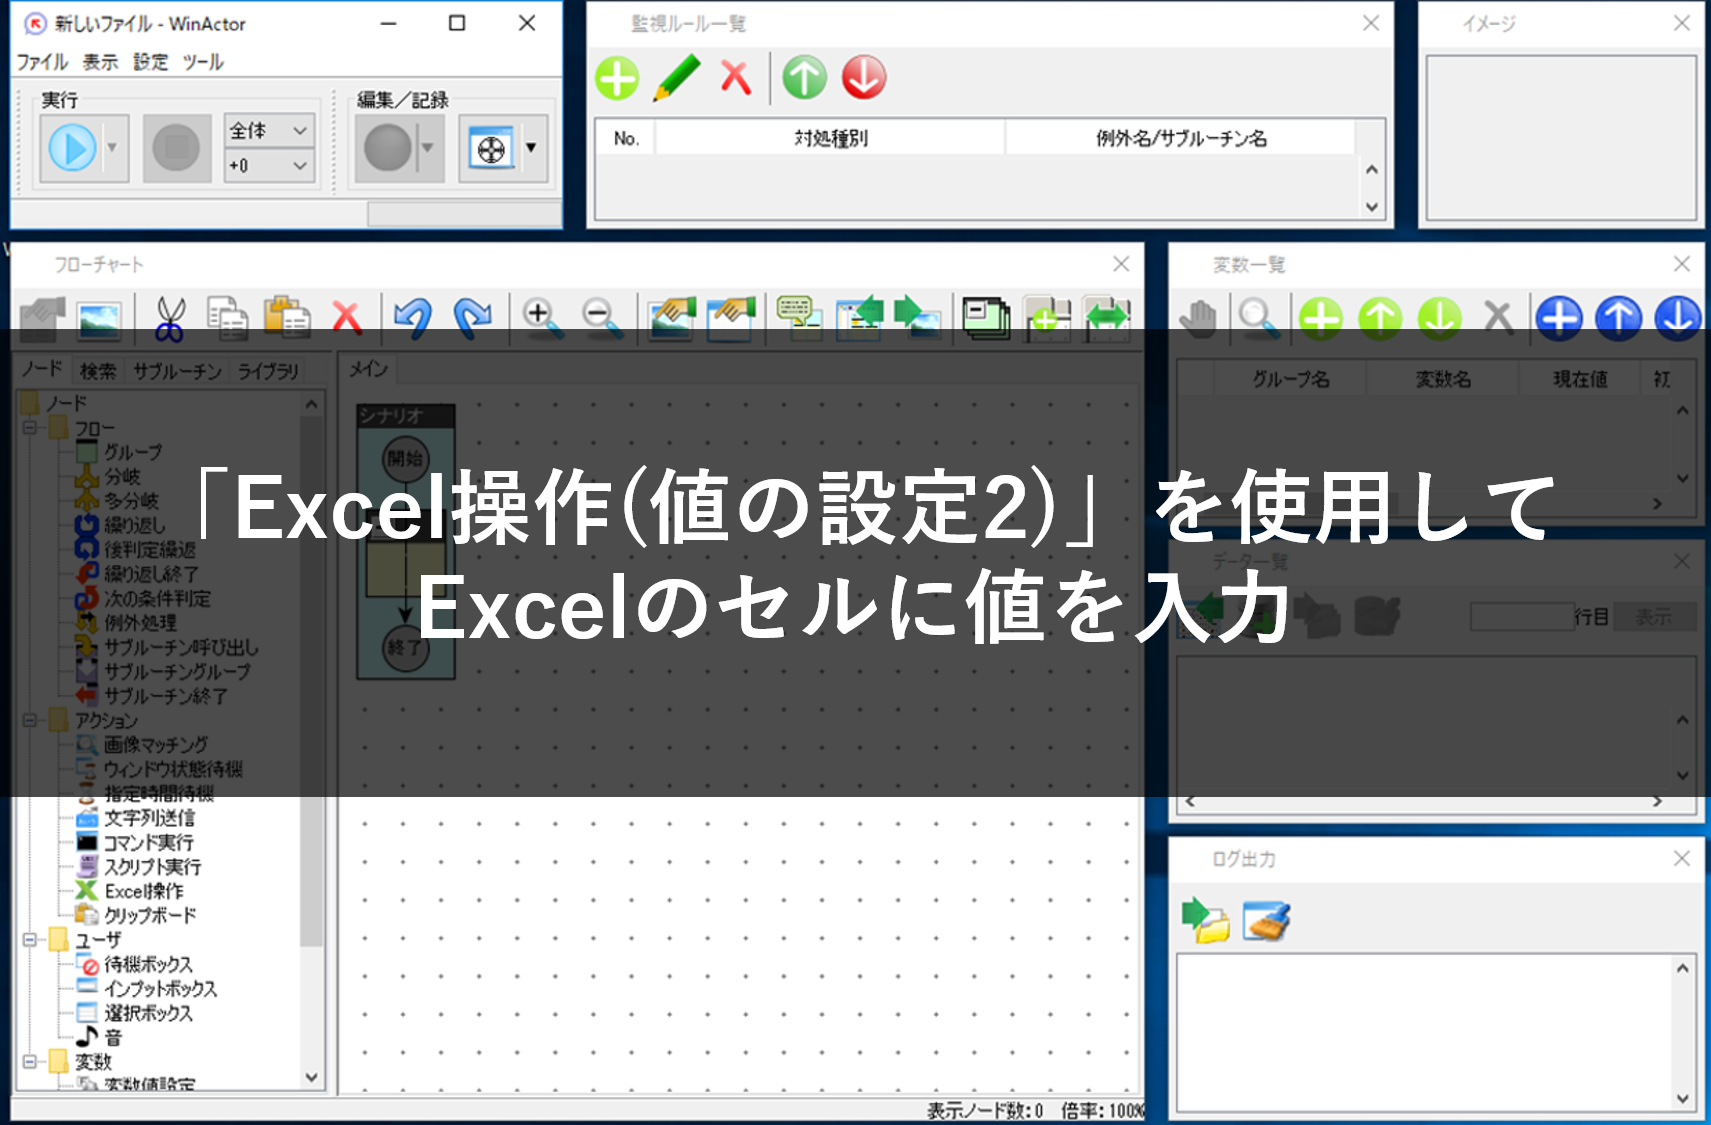Open the target selection dropdown arrow

[x=532, y=148]
